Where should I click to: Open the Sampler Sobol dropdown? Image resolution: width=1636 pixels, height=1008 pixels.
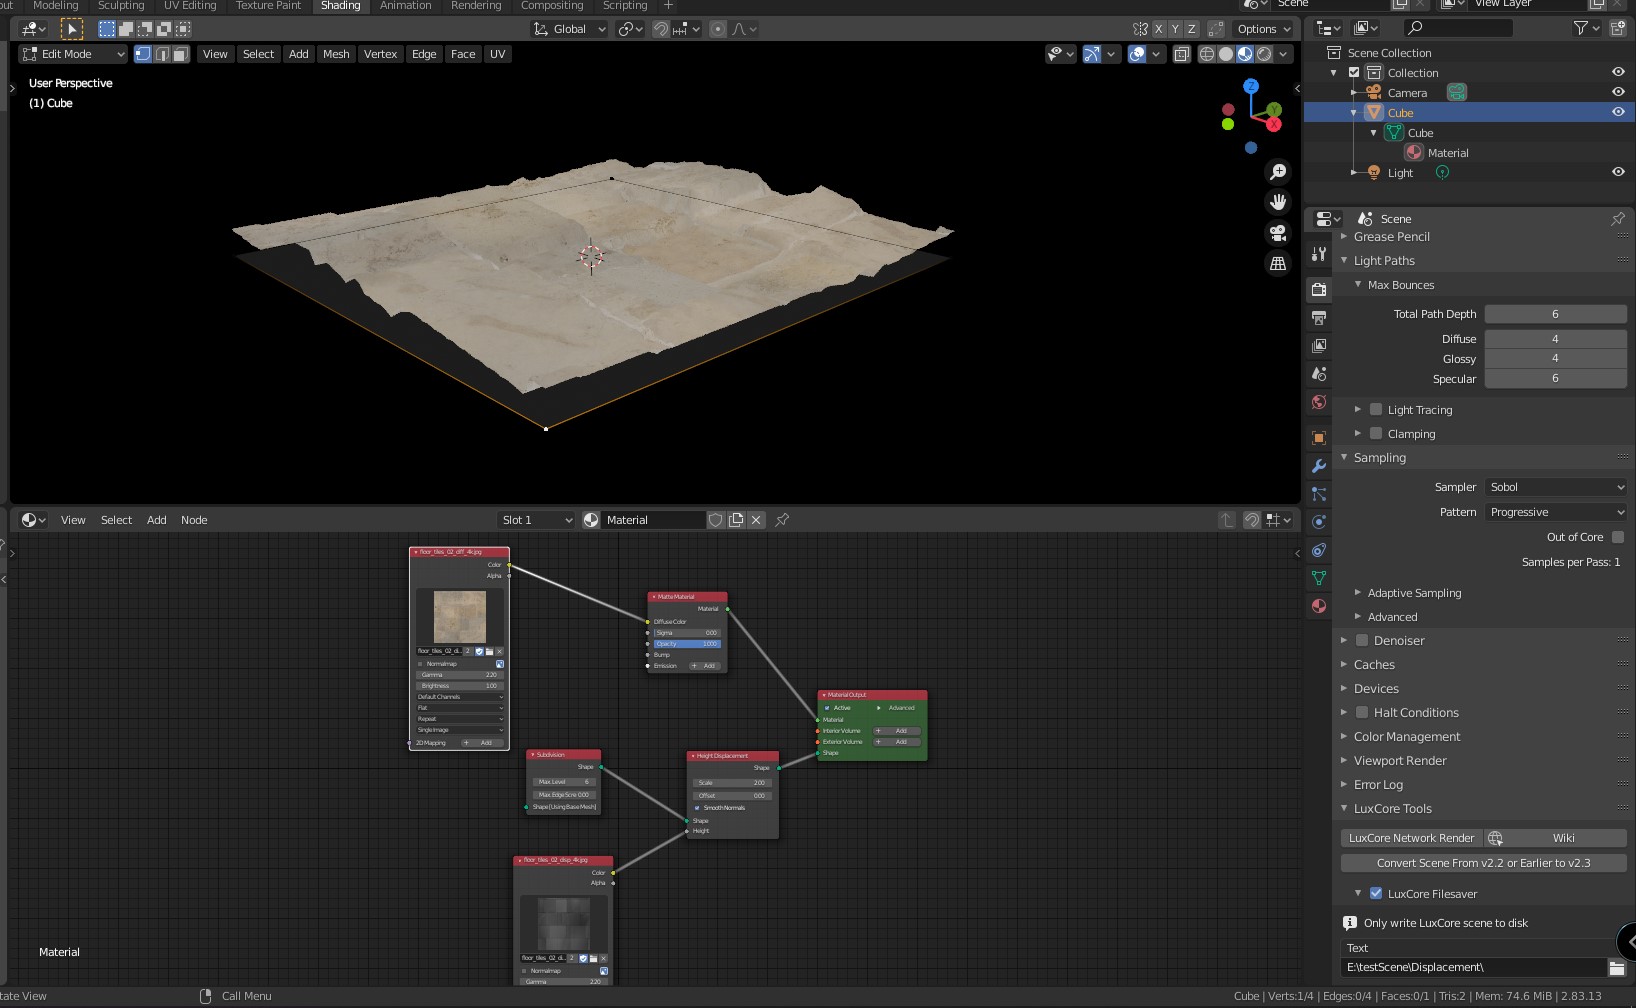pyautogui.click(x=1555, y=487)
